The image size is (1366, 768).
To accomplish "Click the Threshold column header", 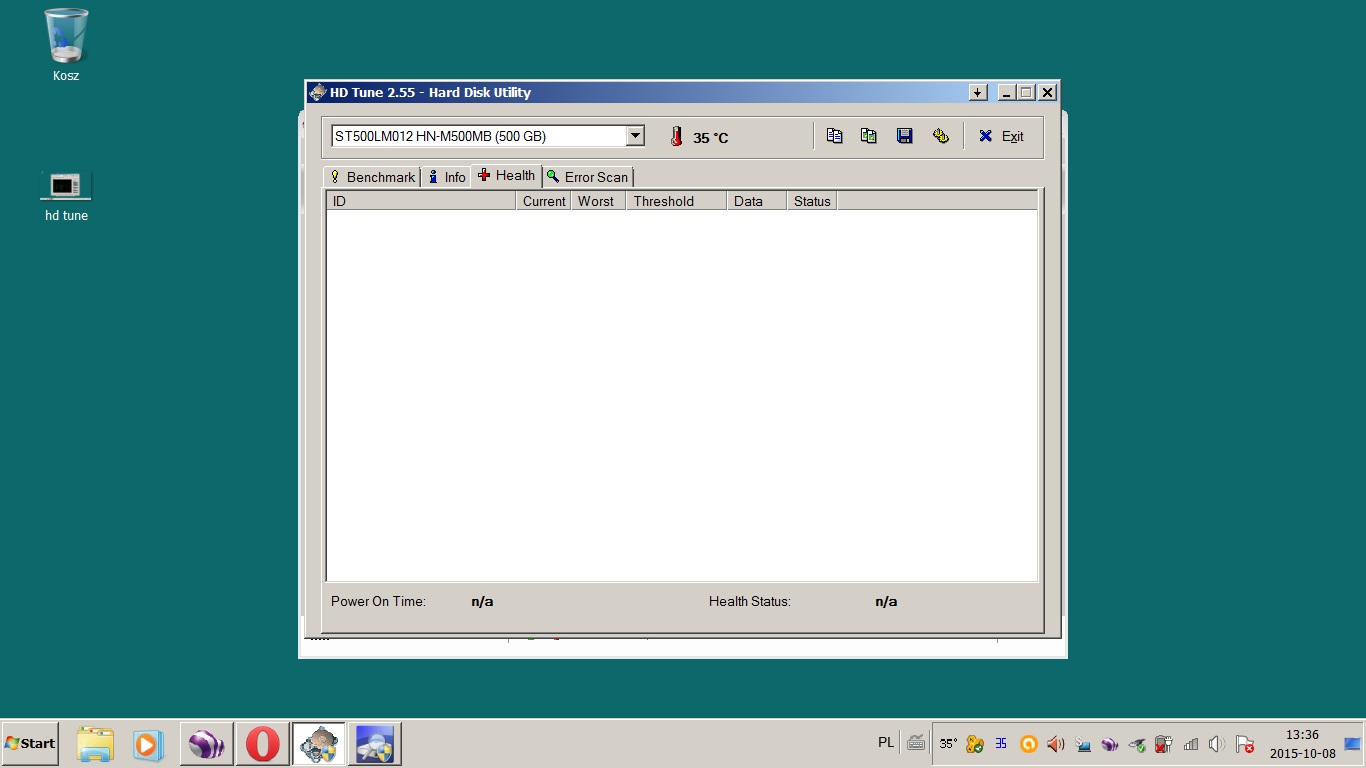I will [676, 201].
